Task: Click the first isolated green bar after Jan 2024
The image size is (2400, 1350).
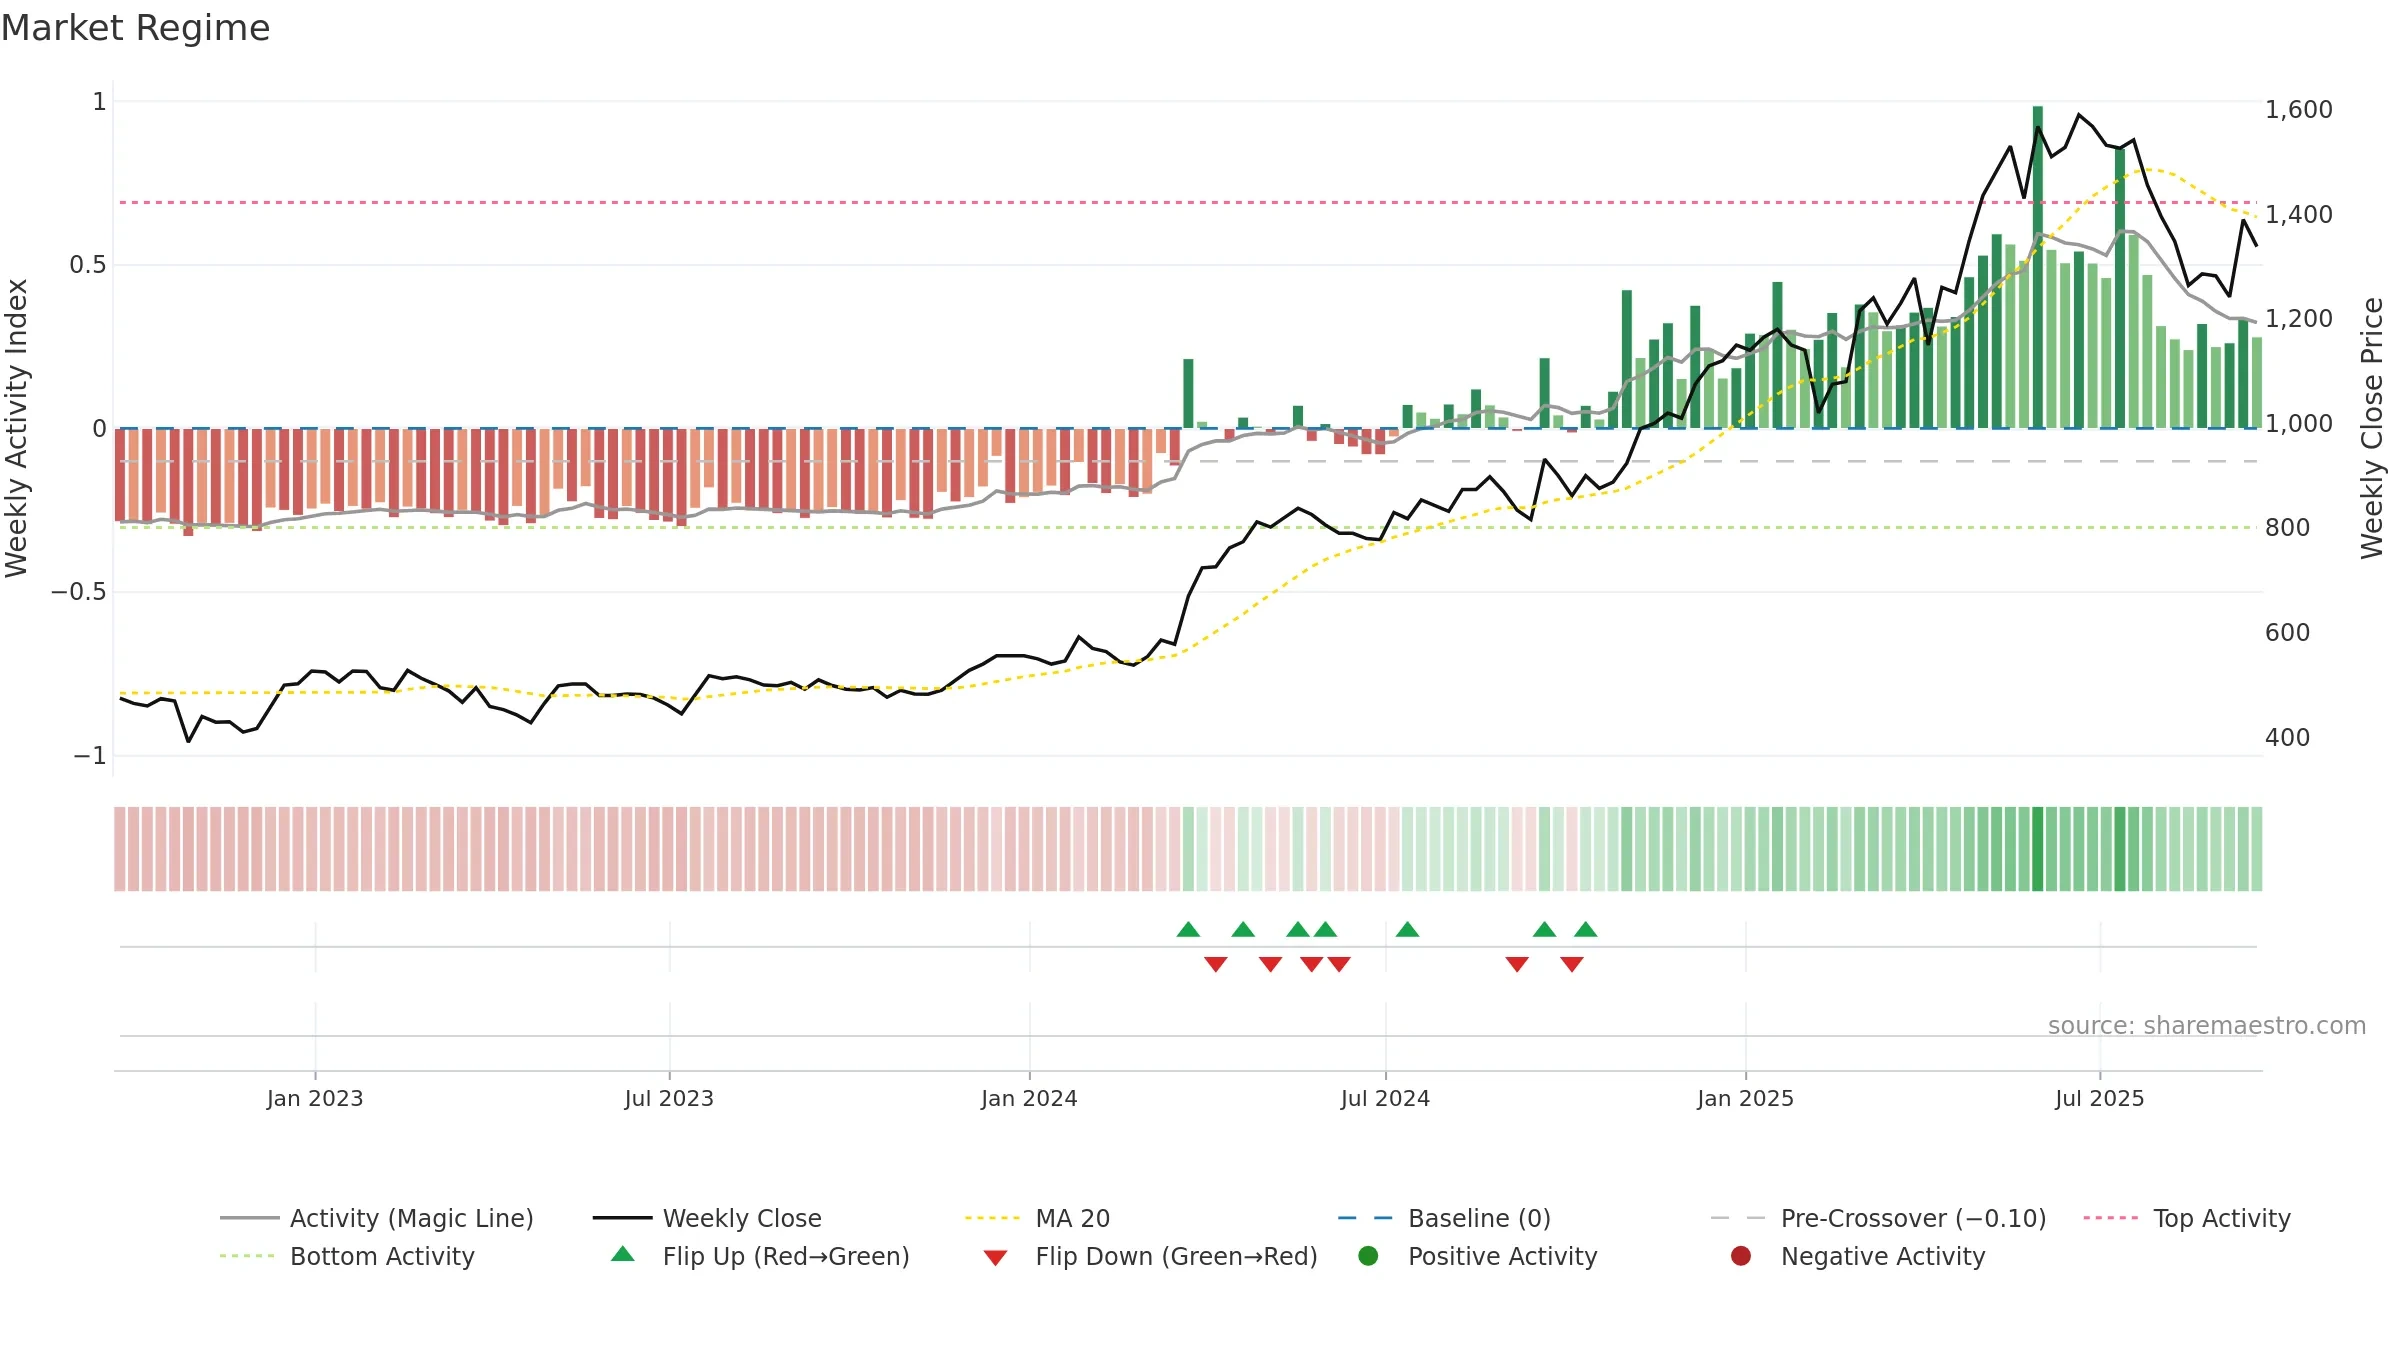Action: click(x=1188, y=393)
